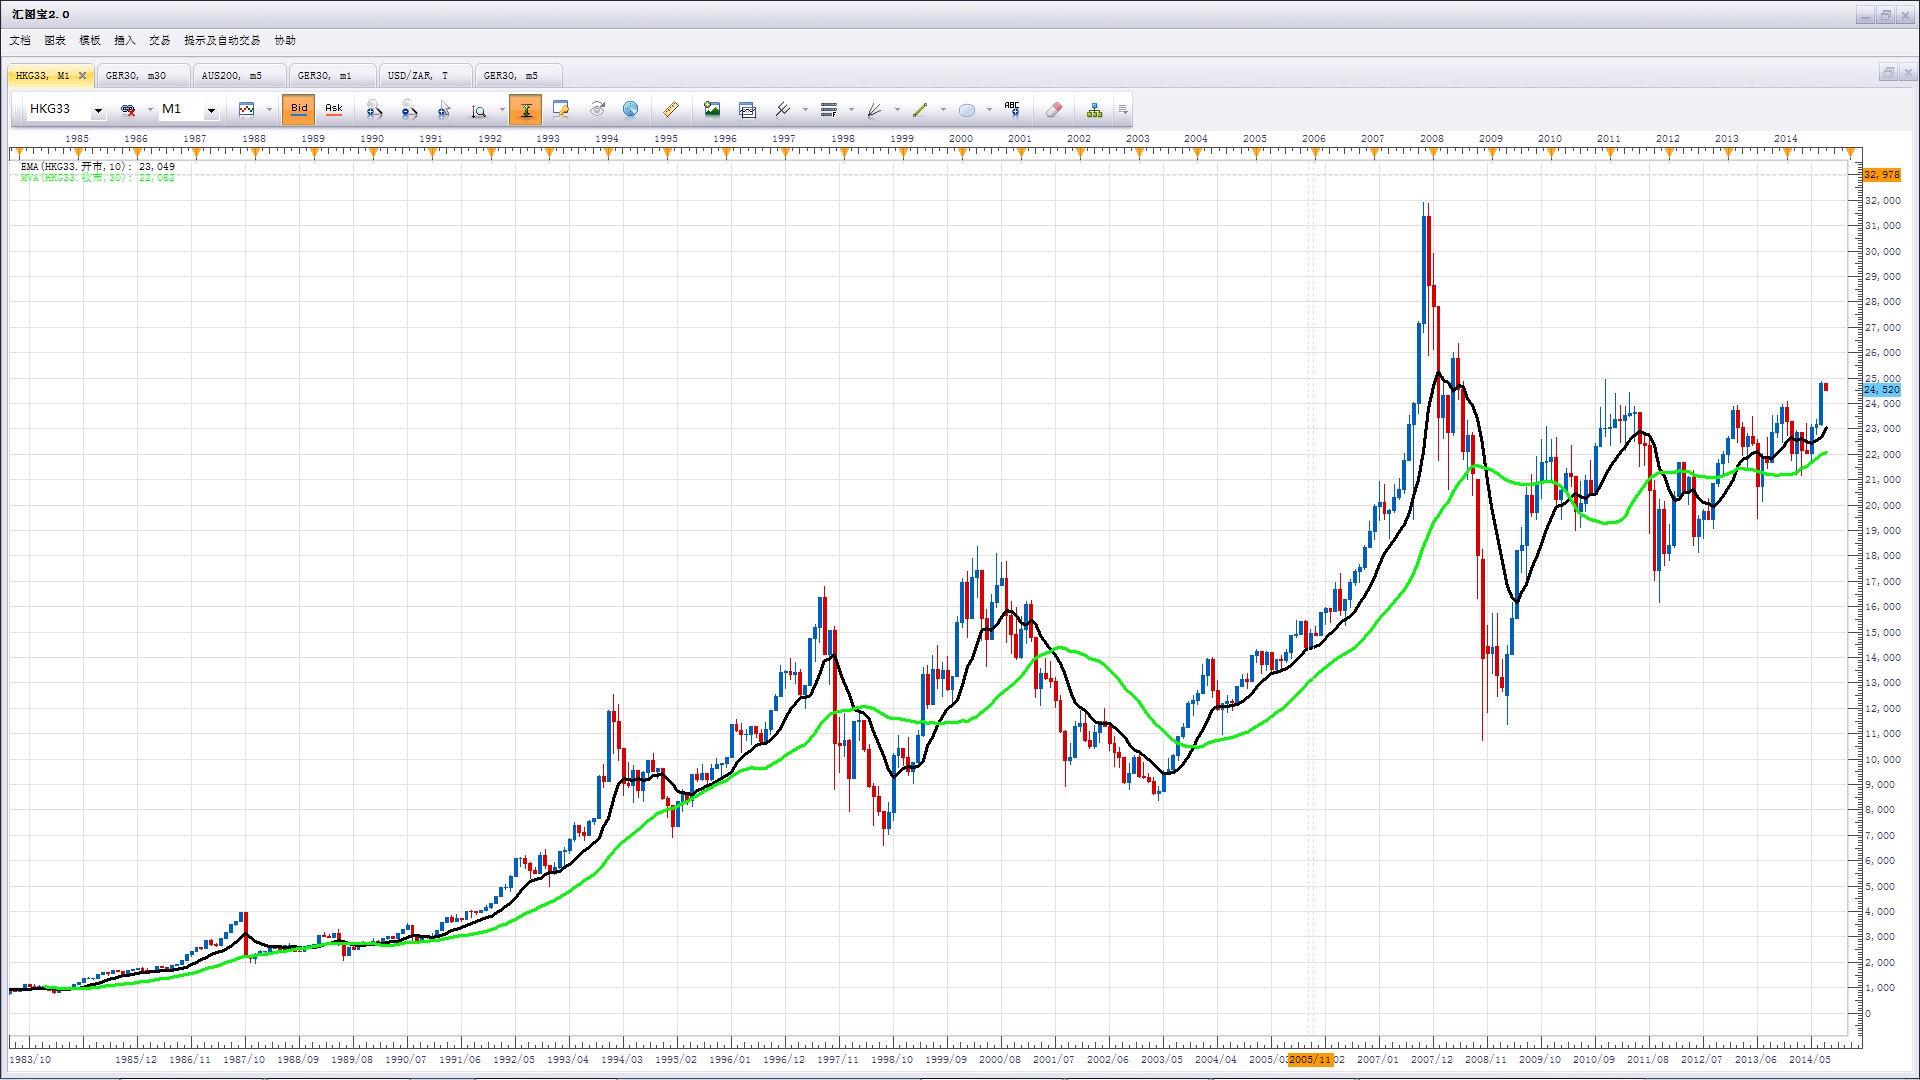Click the highlighted 2005/11 date label
The image size is (1920, 1080).
1310,1060
